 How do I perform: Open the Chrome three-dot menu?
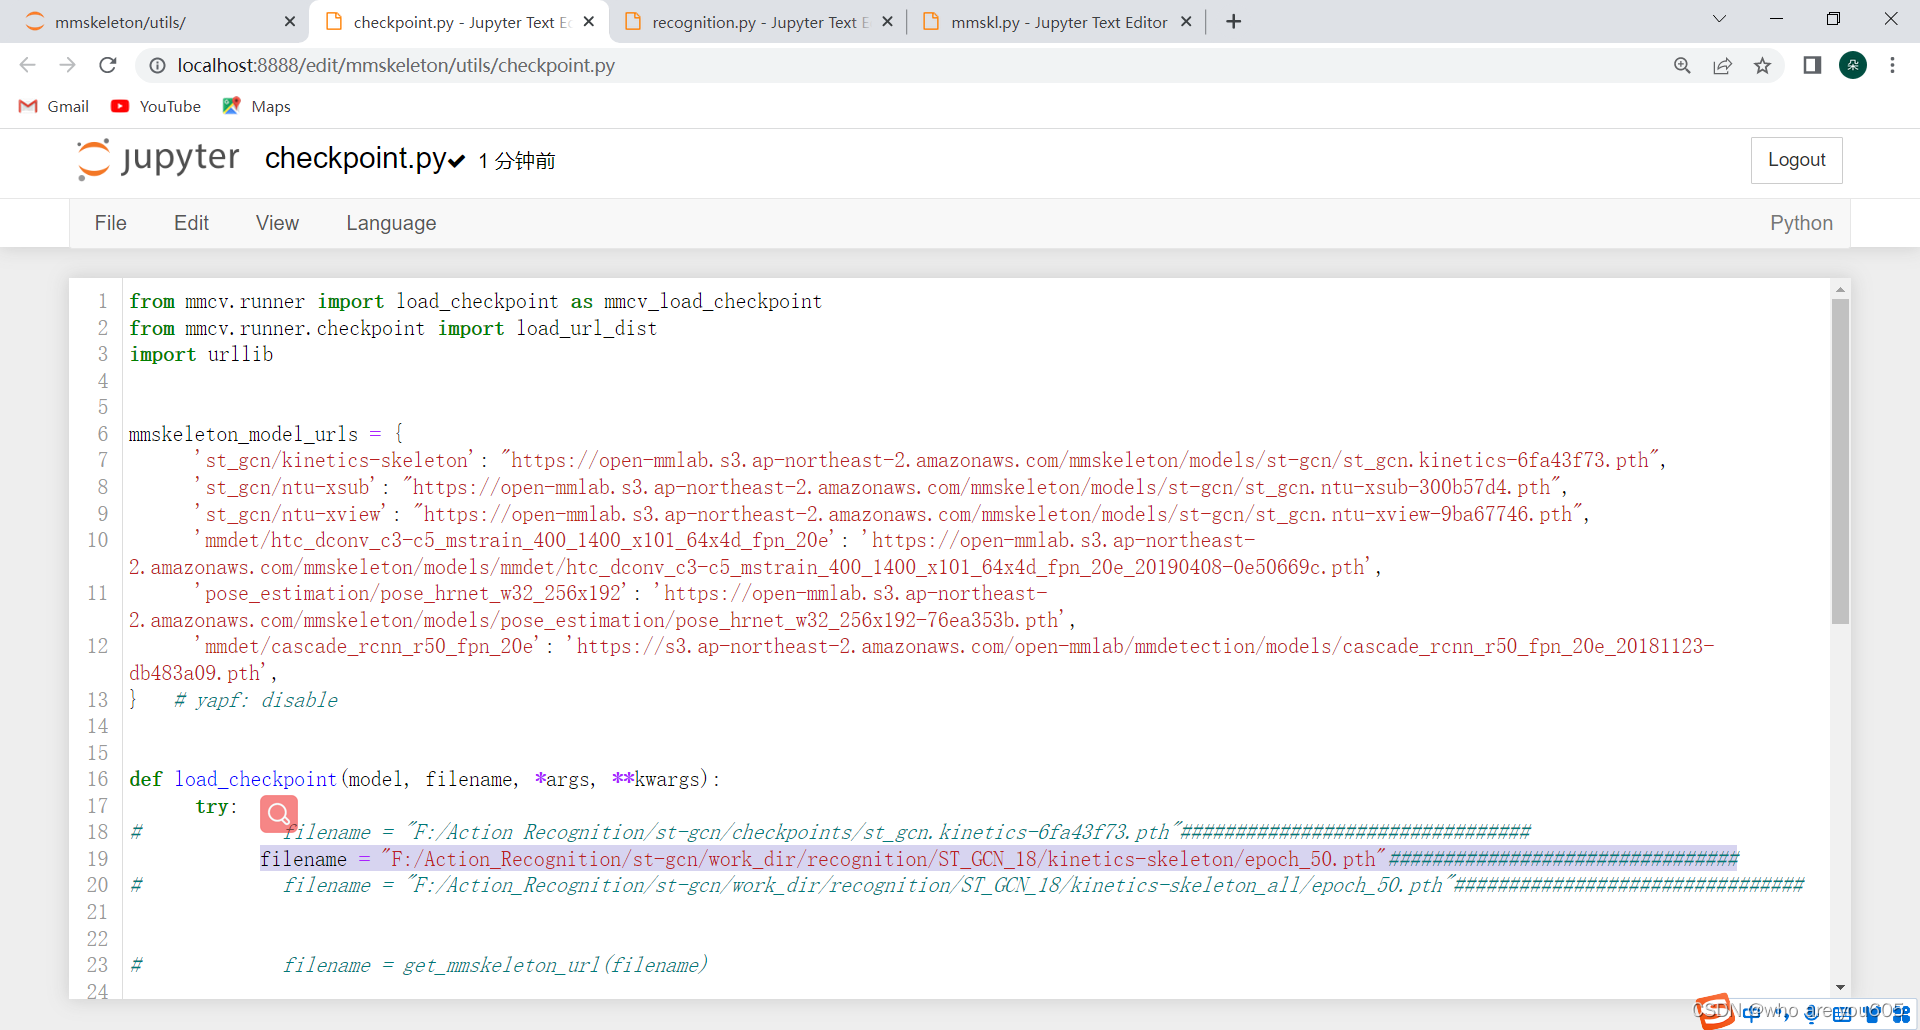pyautogui.click(x=1893, y=65)
